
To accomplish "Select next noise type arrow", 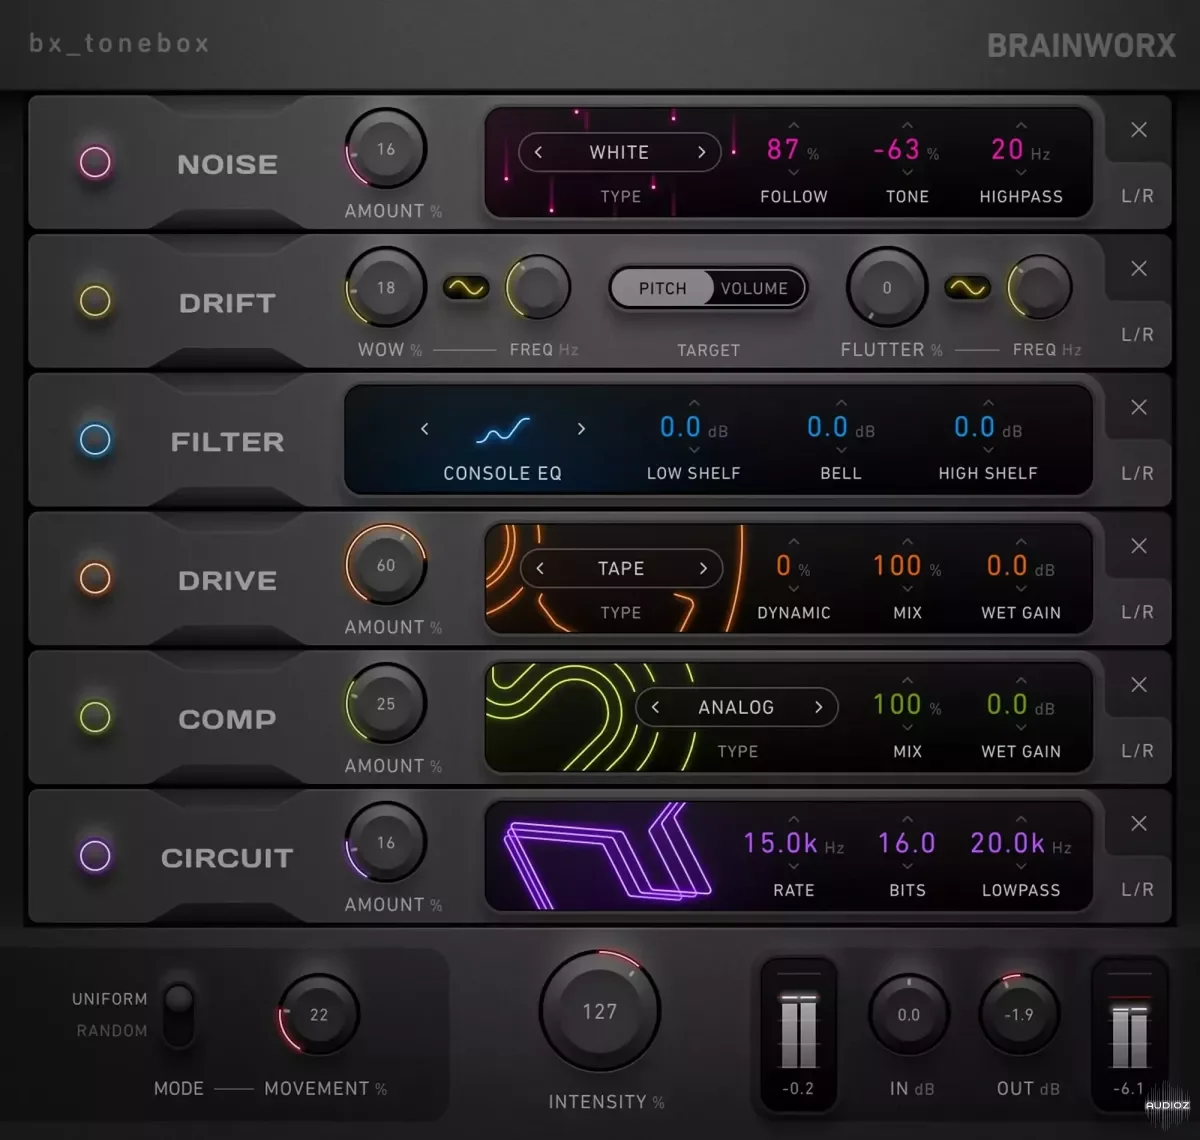I will (x=701, y=152).
